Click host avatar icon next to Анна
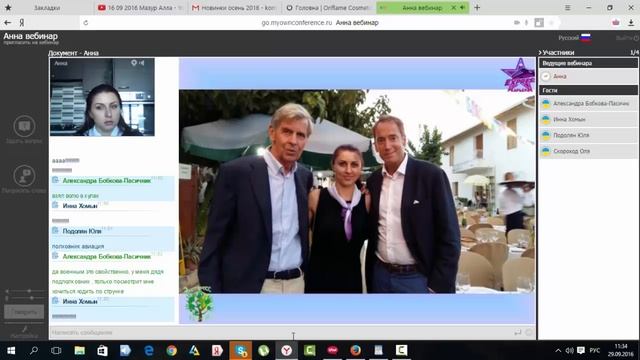640x360 pixels. pyautogui.click(x=546, y=76)
